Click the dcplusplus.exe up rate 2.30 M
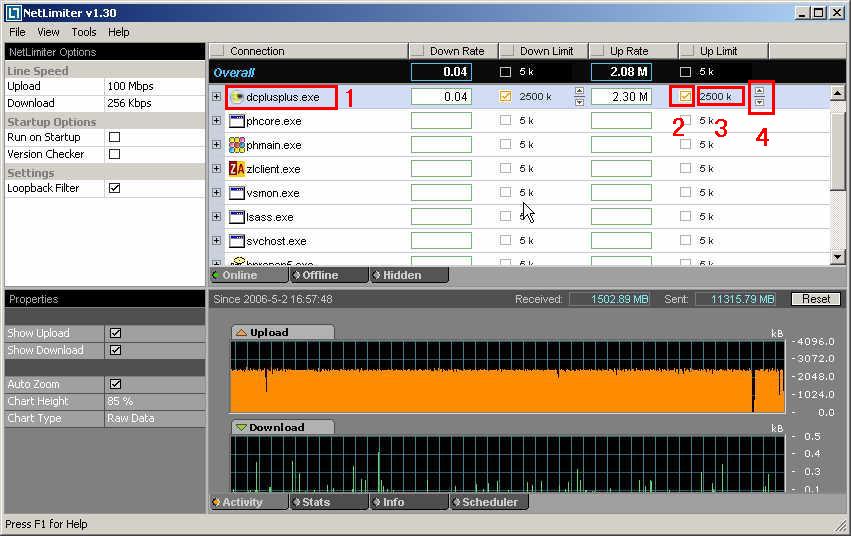 [x=621, y=97]
